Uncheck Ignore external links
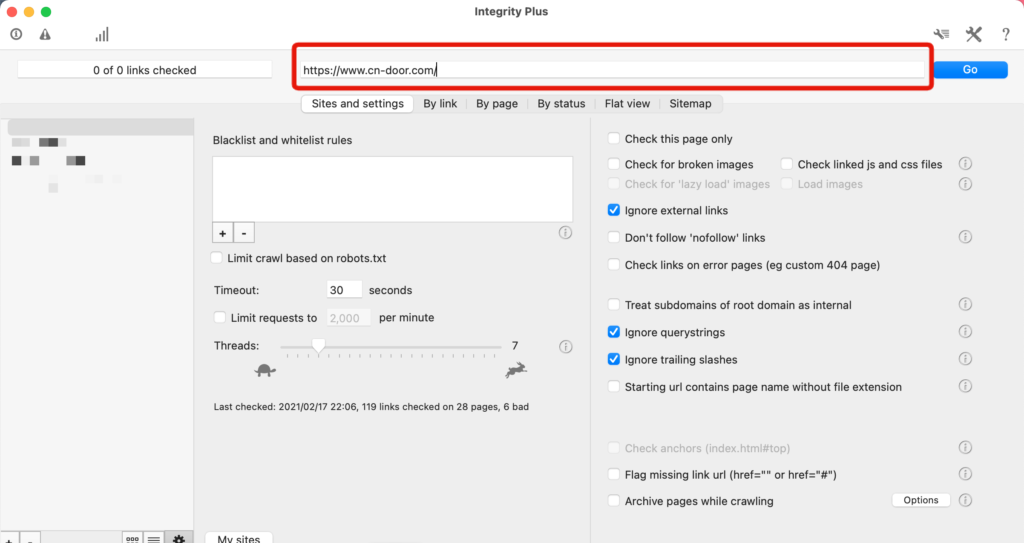Viewport: 1024px width, 543px height. tap(614, 210)
